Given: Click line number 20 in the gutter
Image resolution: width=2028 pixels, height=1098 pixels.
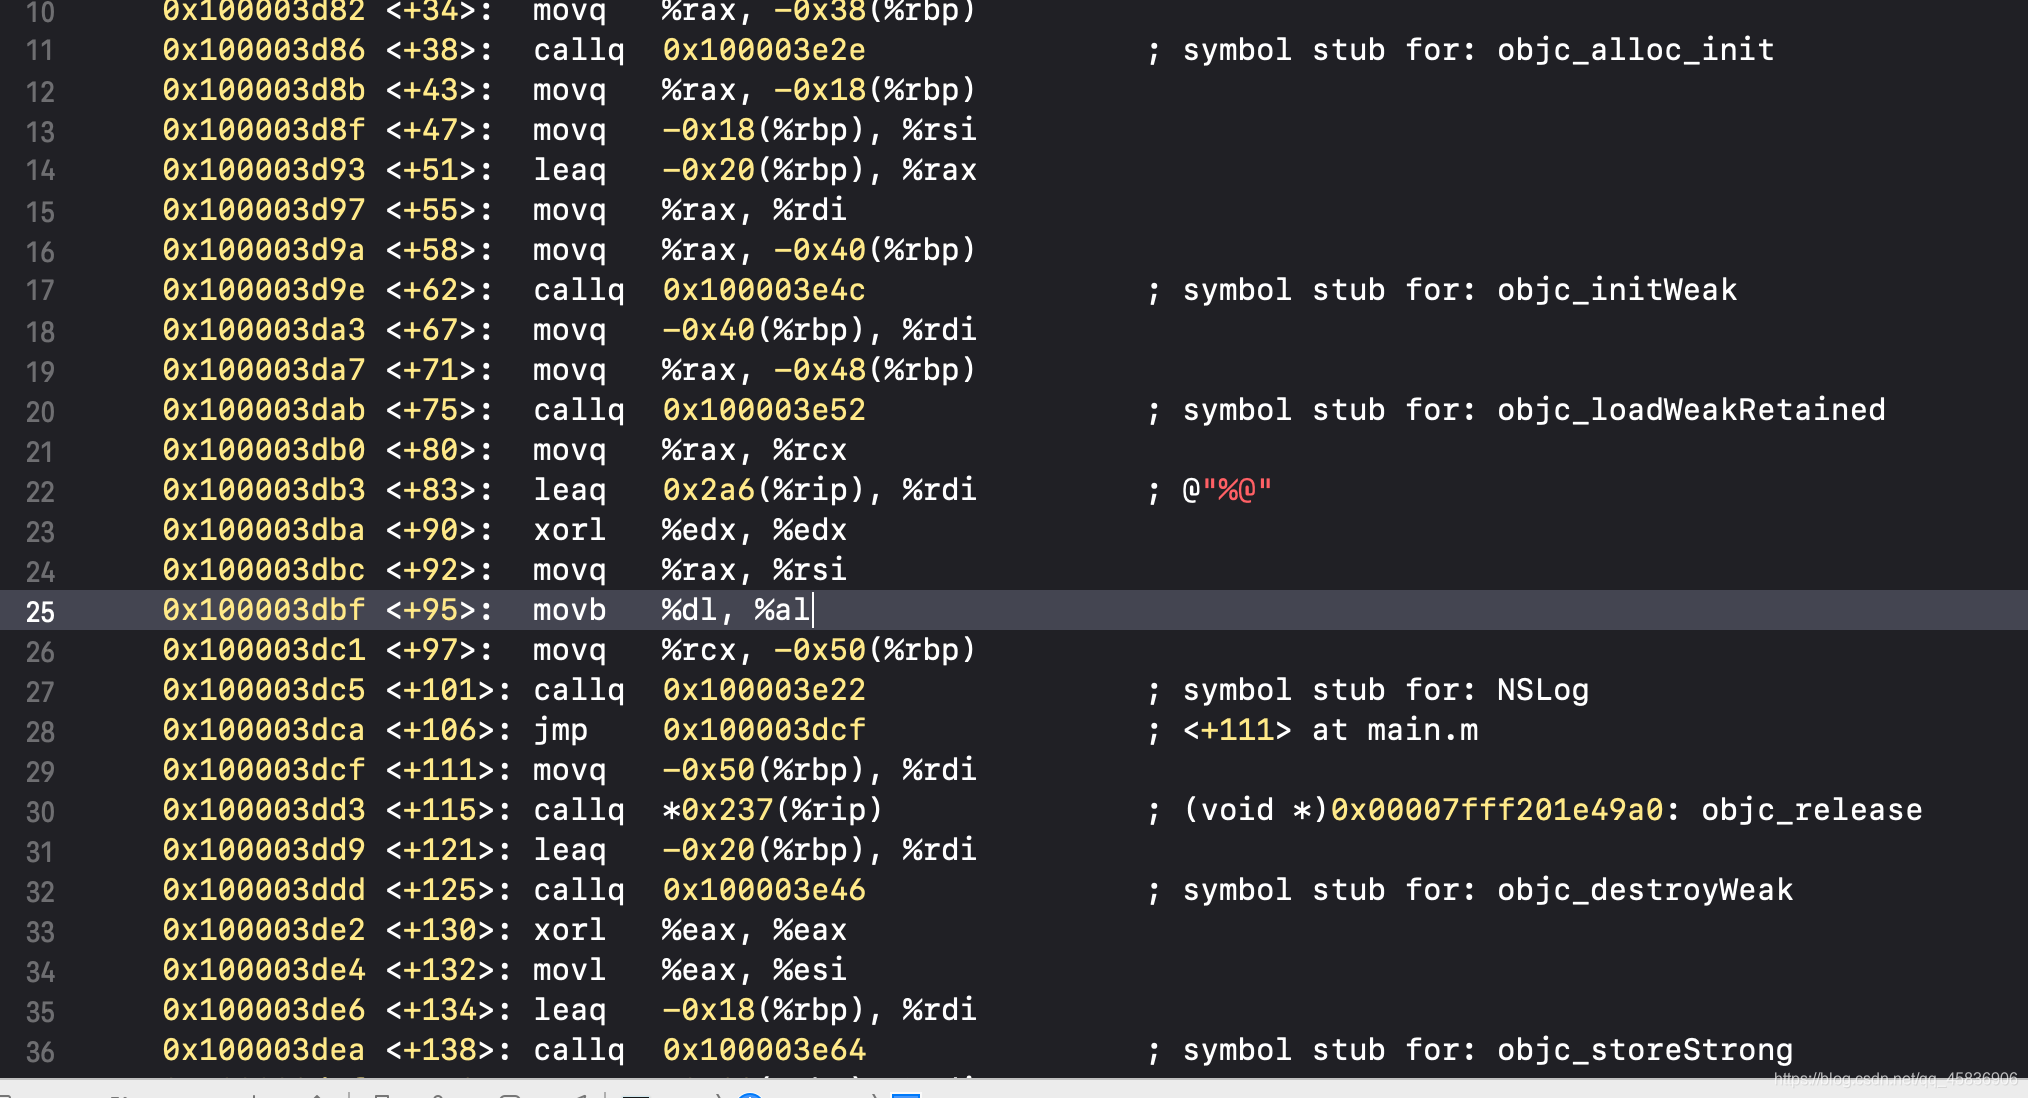Looking at the screenshot, I should (40, 411).
